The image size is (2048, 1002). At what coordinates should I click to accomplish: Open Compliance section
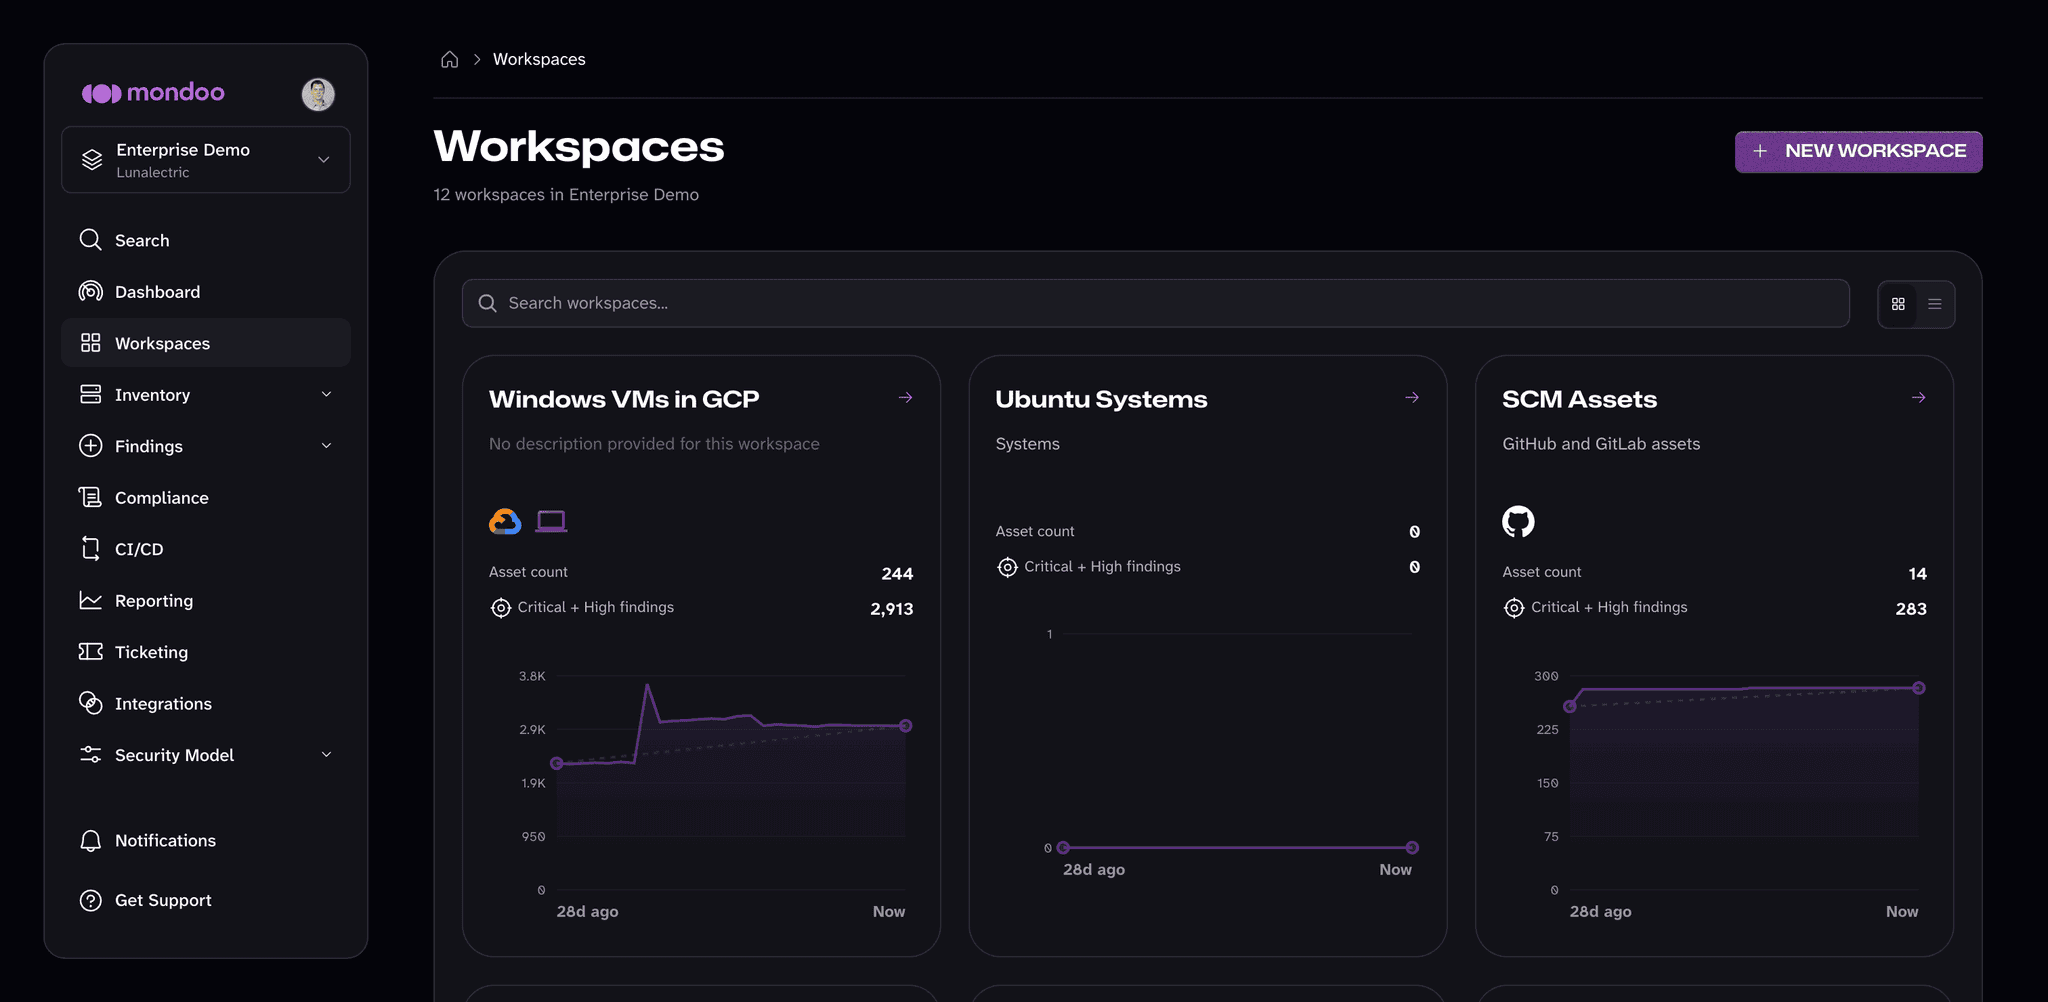(206, 497)
